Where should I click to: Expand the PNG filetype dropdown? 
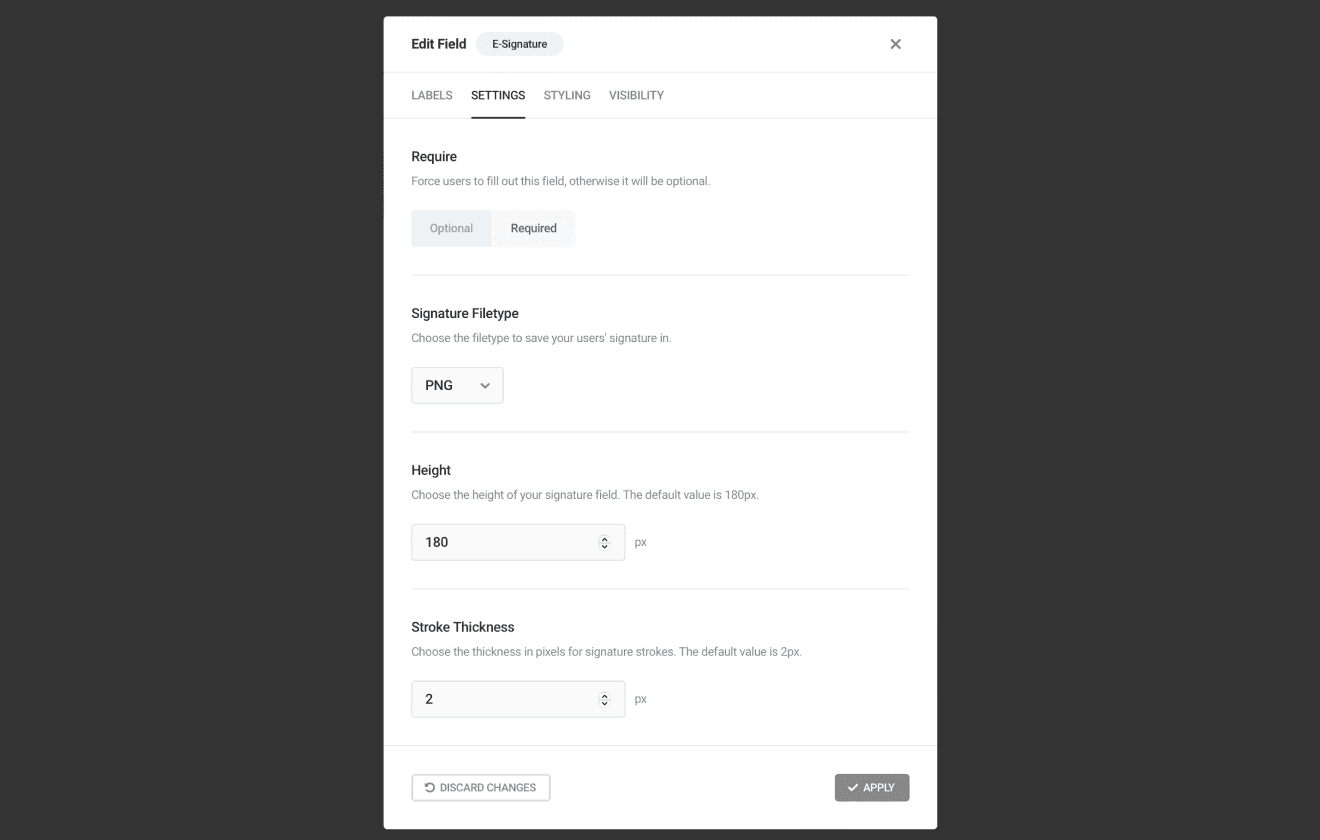(457, 386)
